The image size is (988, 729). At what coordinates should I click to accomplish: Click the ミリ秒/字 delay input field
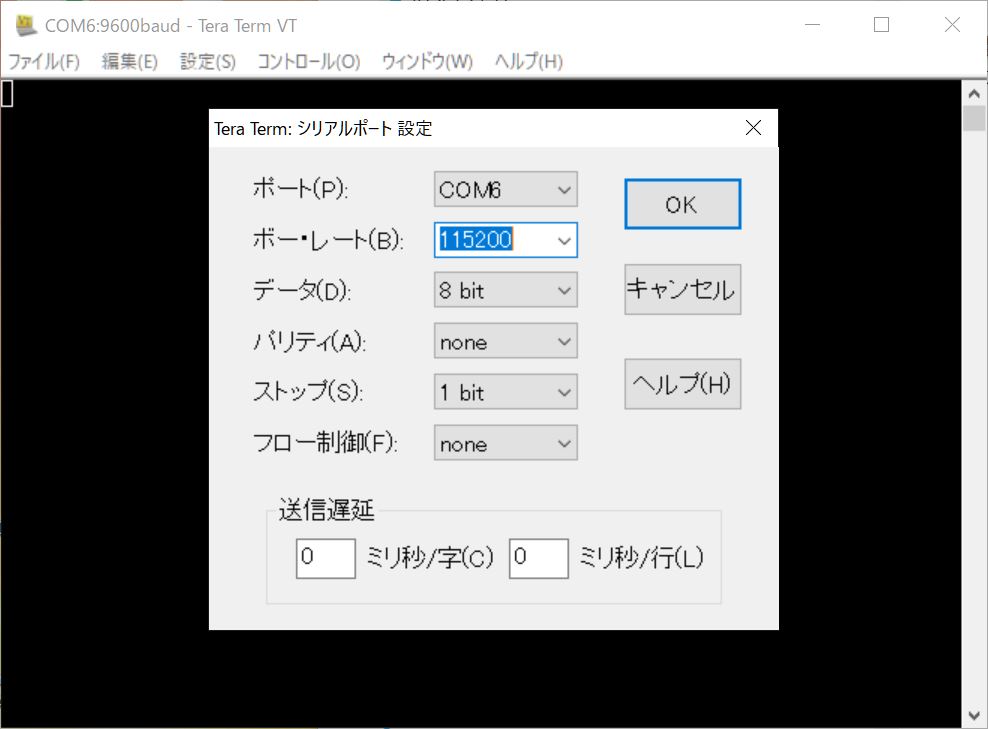[x=326, y=558]
